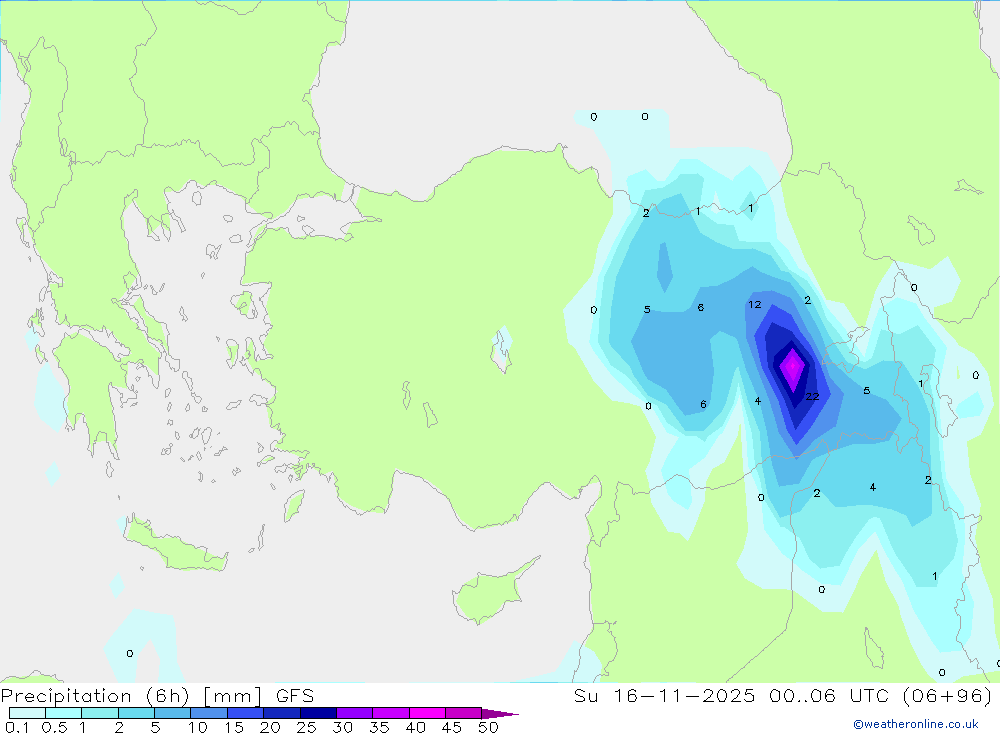Click the "Su 16-11-2025 00..06 UTC (06+96)" date text
The width and height of the screenshot is (1000, 733).
783,695
